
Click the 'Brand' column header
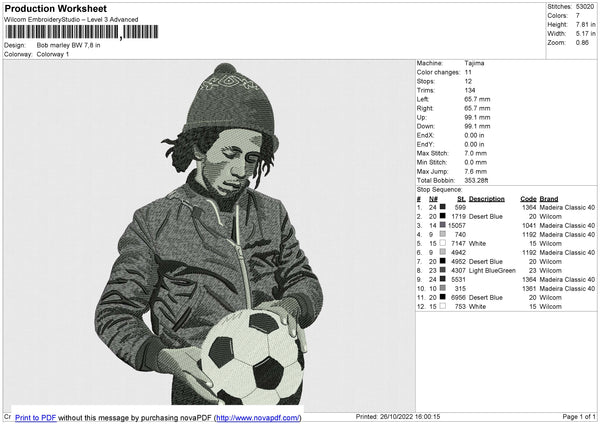tap(549, 199)
